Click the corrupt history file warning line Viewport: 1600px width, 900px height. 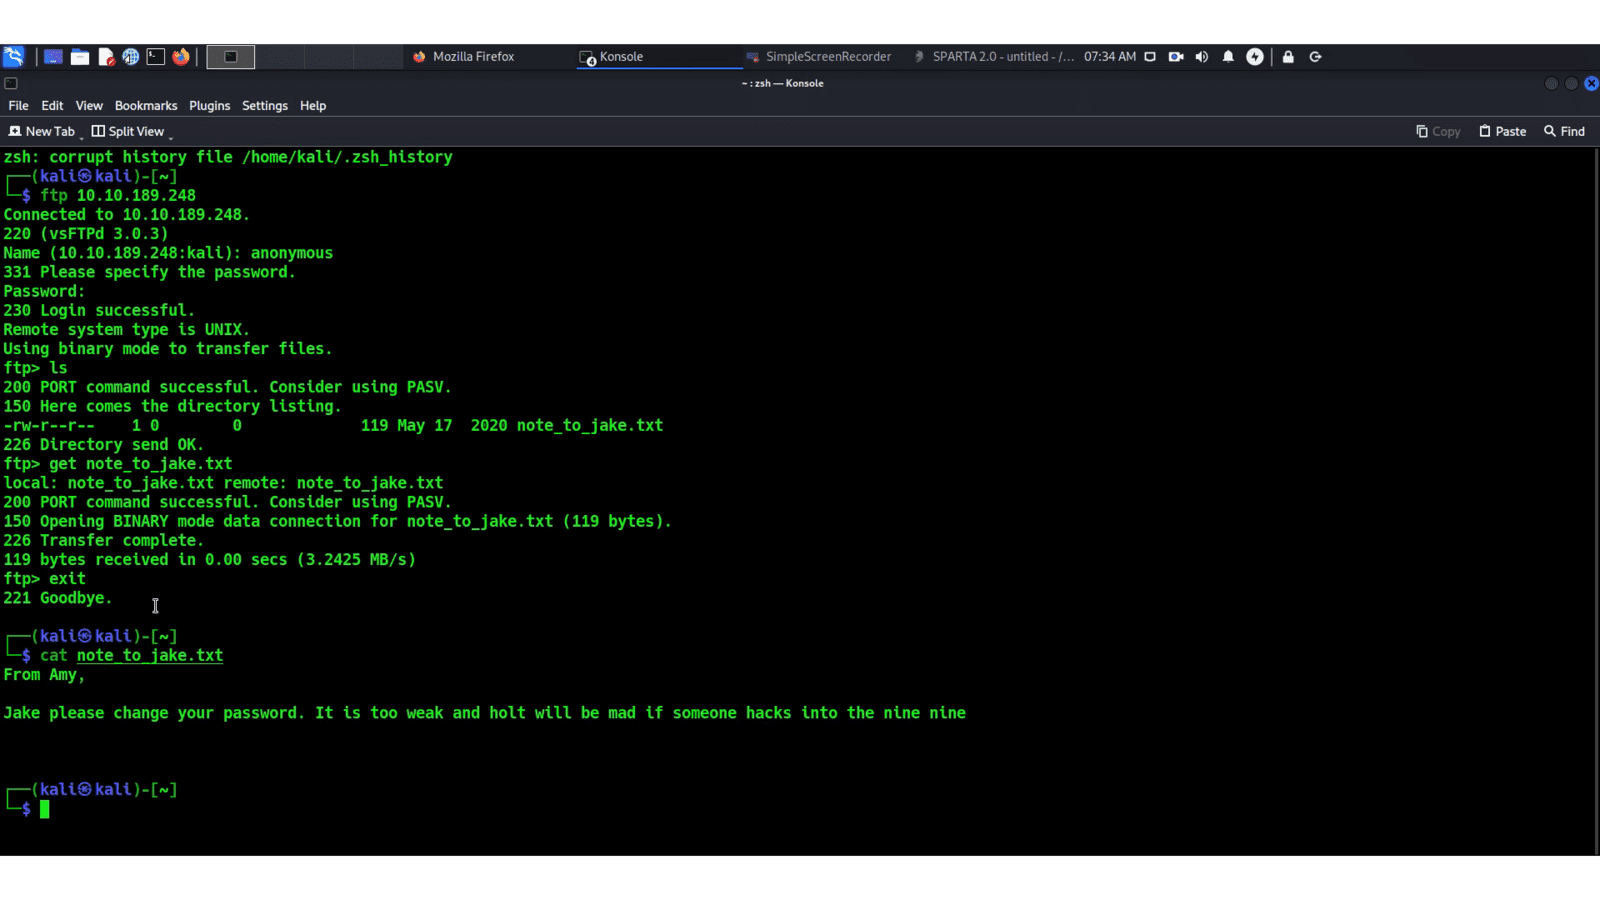(x=228, y=157)
